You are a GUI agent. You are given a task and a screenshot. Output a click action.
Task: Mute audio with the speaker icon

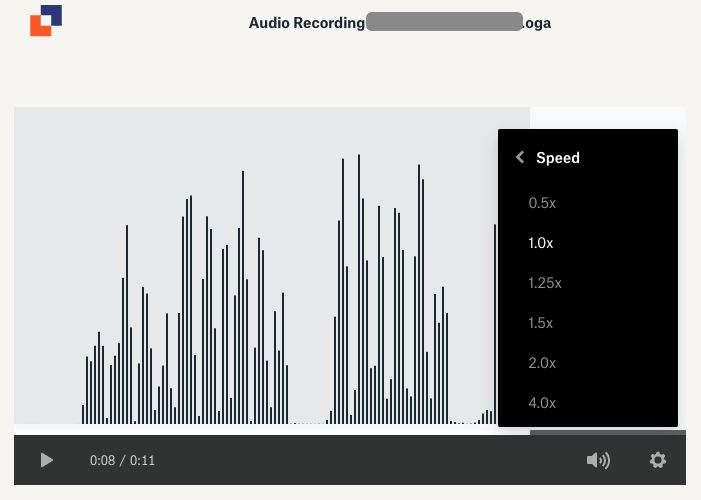point(598,460)
